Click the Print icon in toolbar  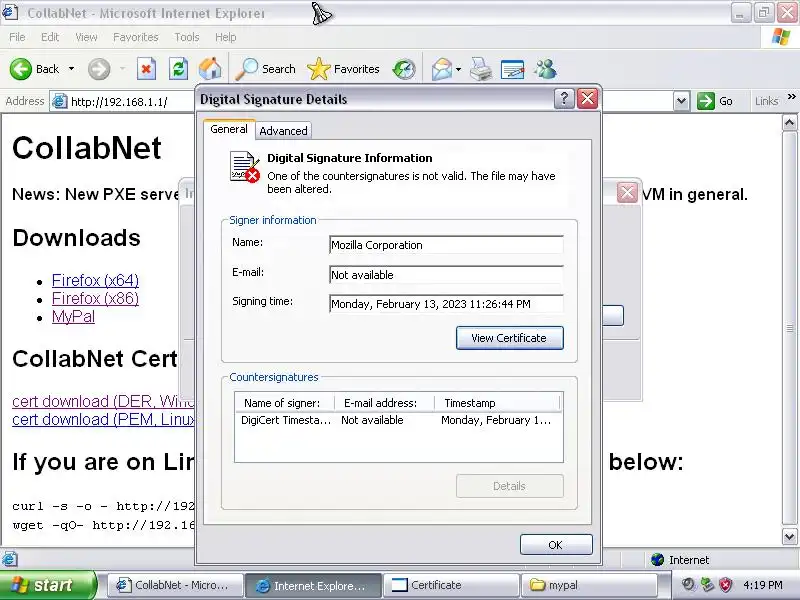point(481,69)
